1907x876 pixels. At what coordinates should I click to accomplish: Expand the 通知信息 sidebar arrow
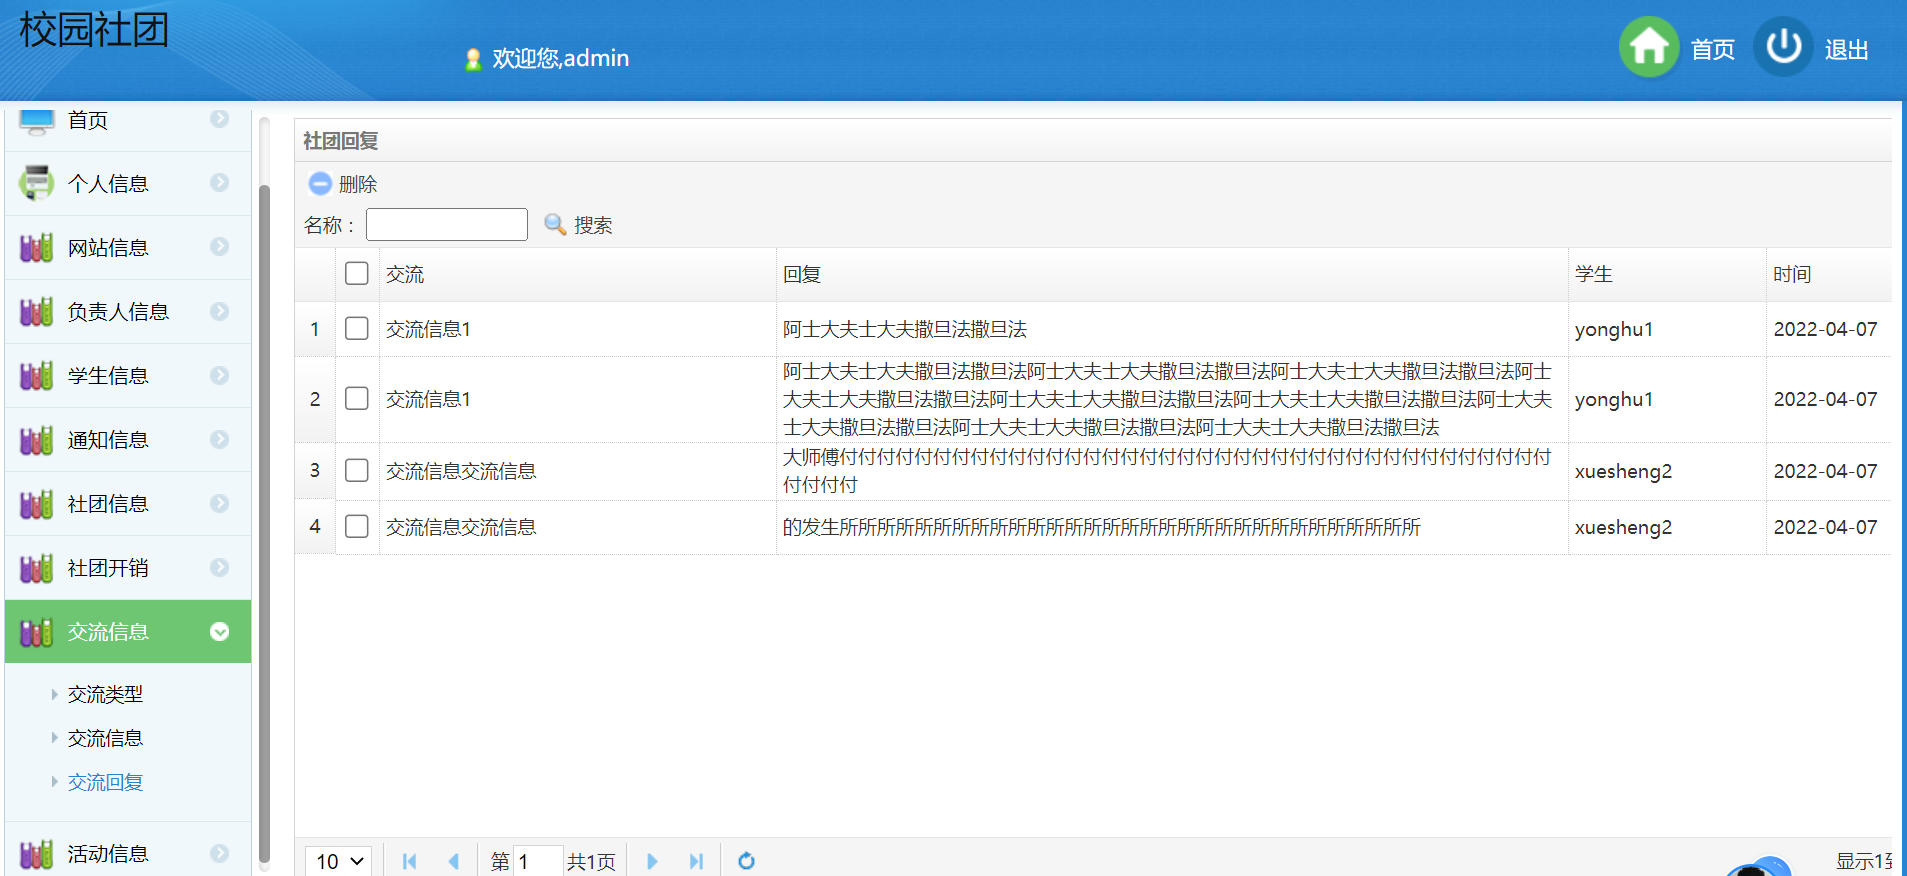[220, 439]
